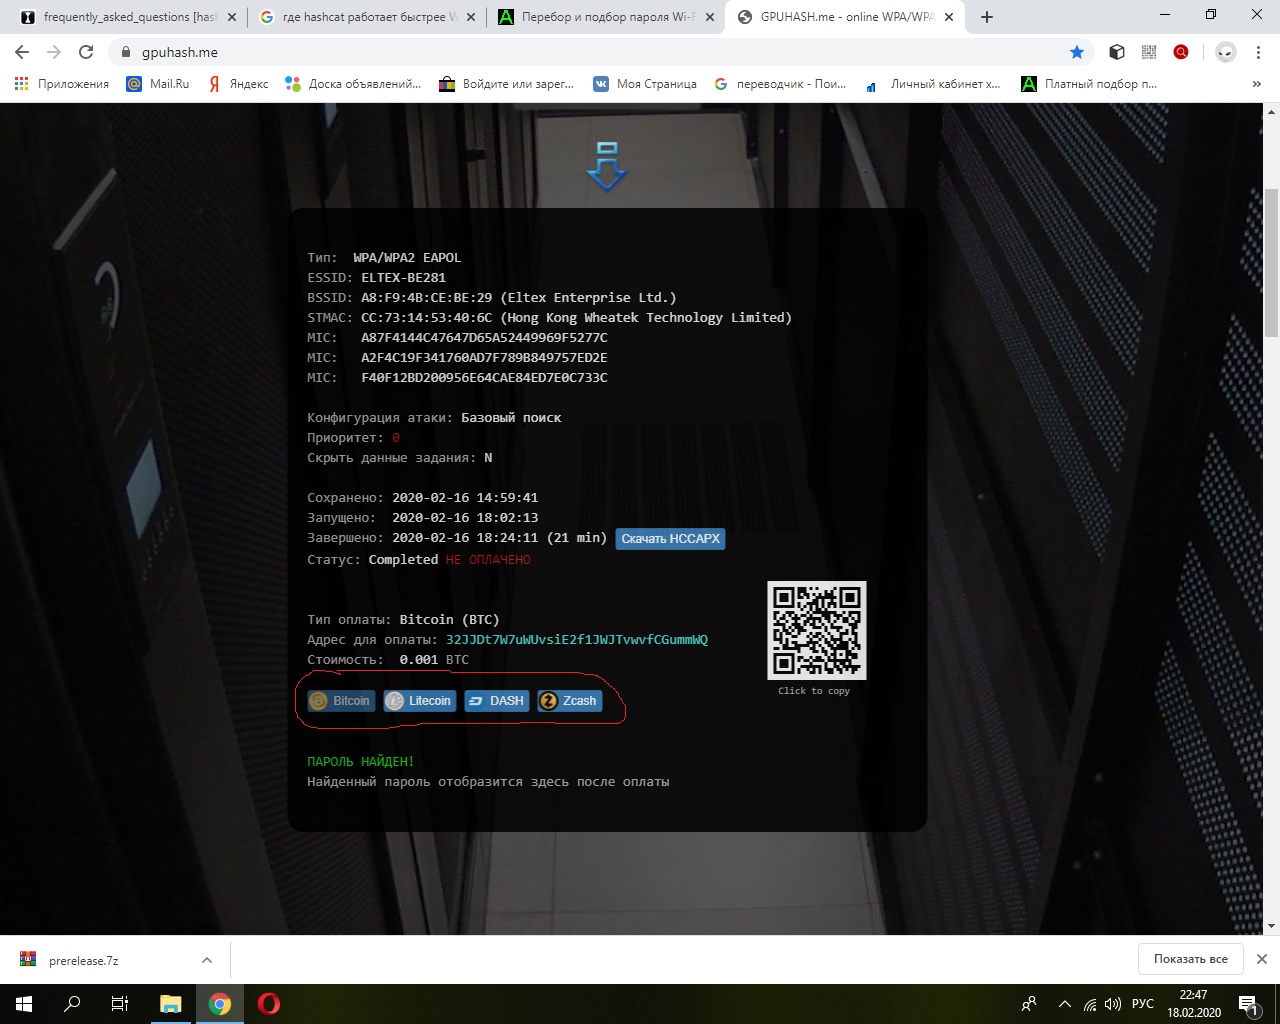Go back to previous page
The image size is (1280, 1024).
click(22, 52)
